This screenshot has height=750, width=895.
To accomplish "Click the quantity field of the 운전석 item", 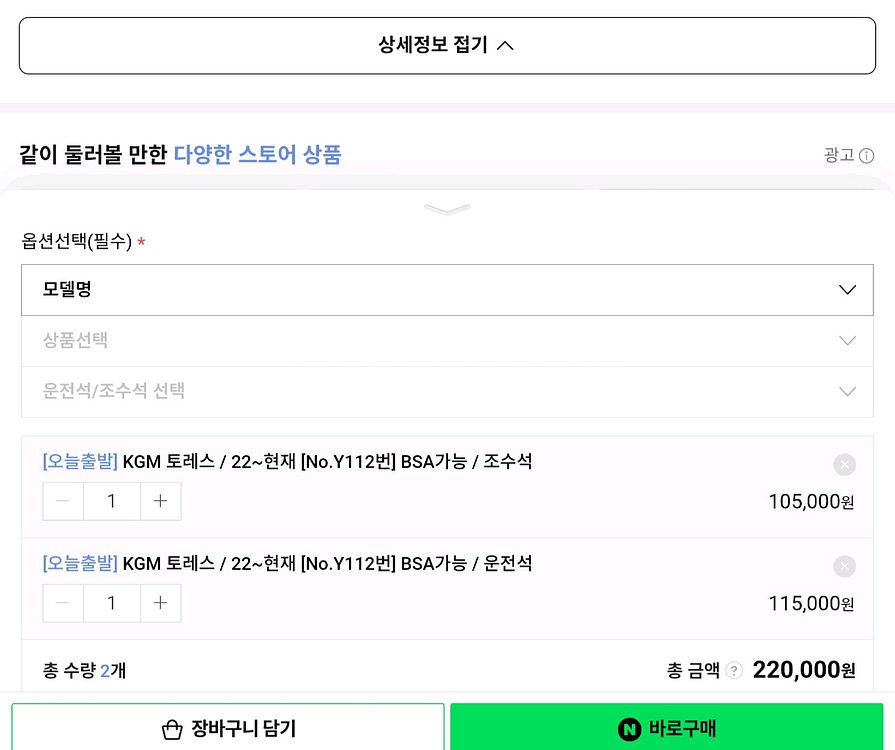I will coord(111,603).
